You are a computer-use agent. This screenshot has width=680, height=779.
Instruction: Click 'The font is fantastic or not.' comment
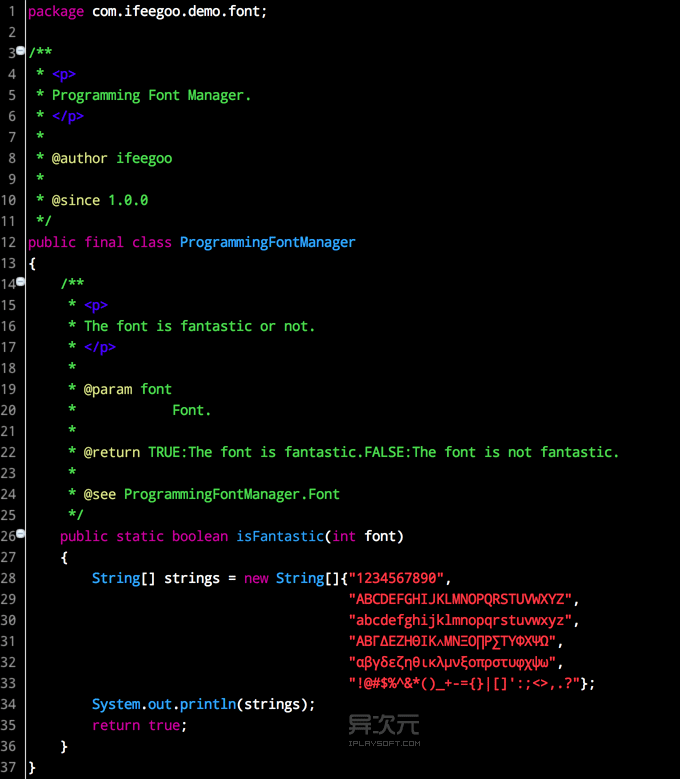[x=199, y=326]
